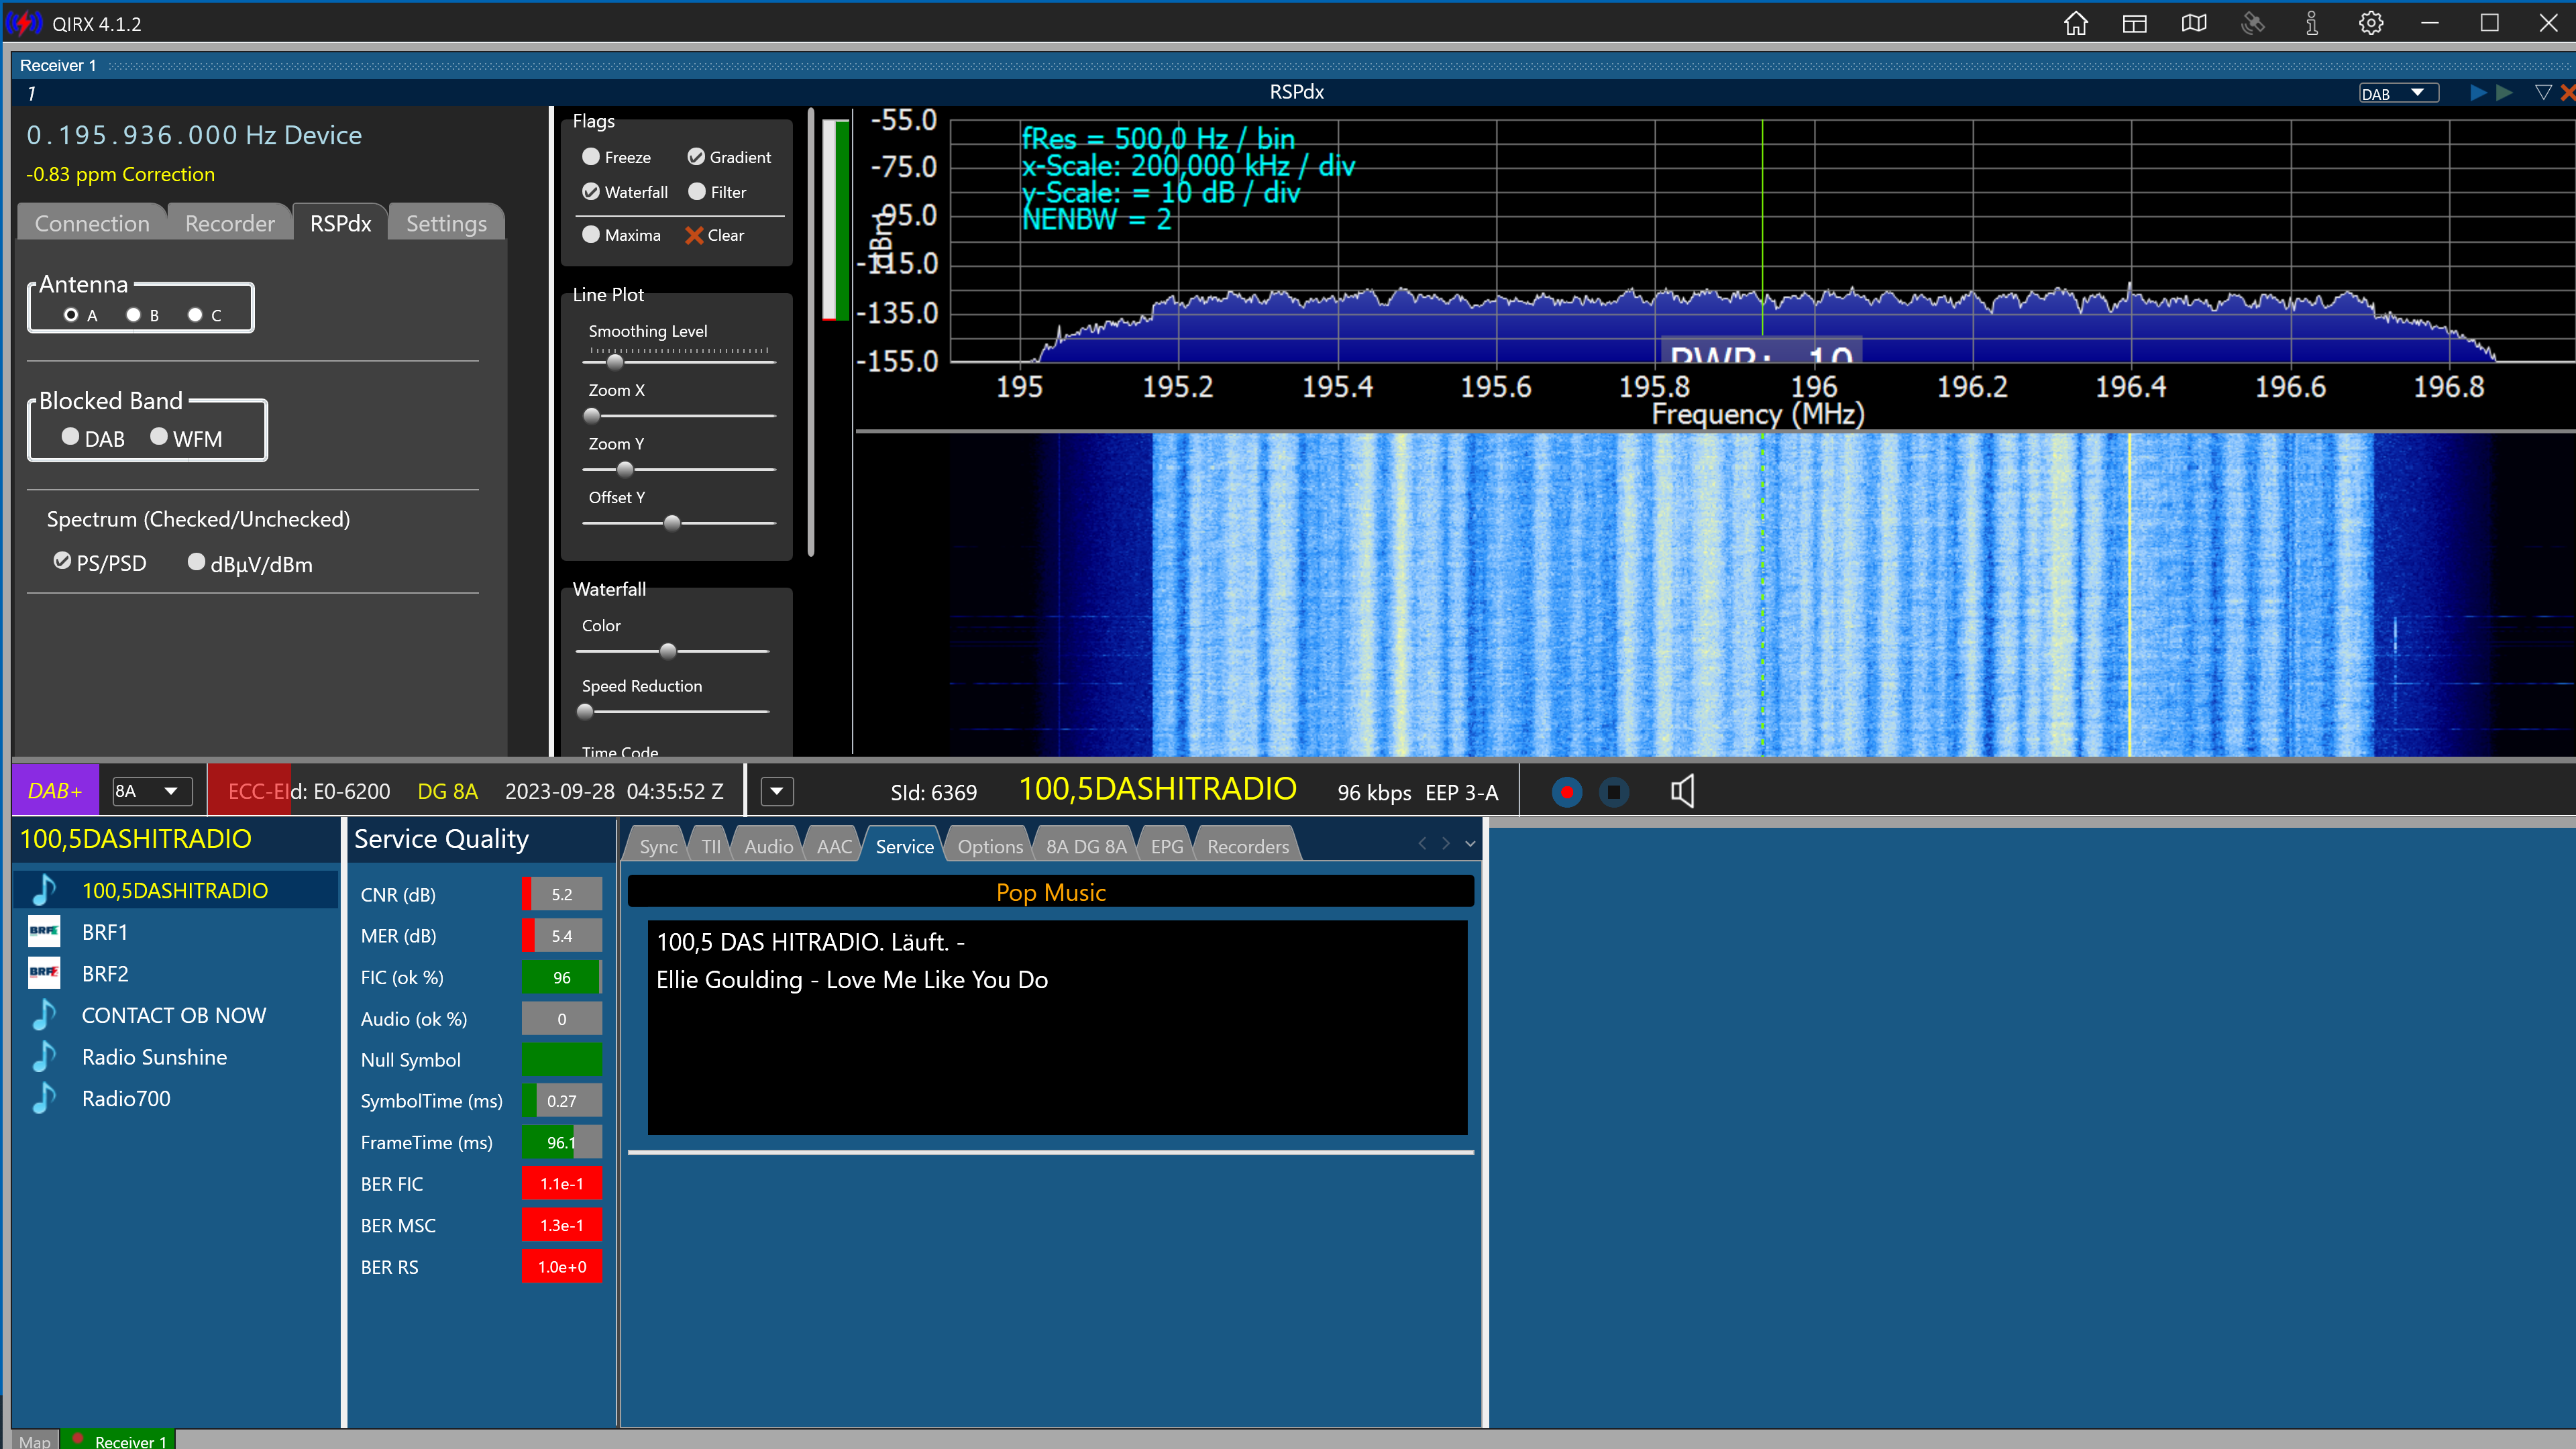The image size is (2576, 1449).
Task: Click the Home icon in title bar
Action: 2076,24
